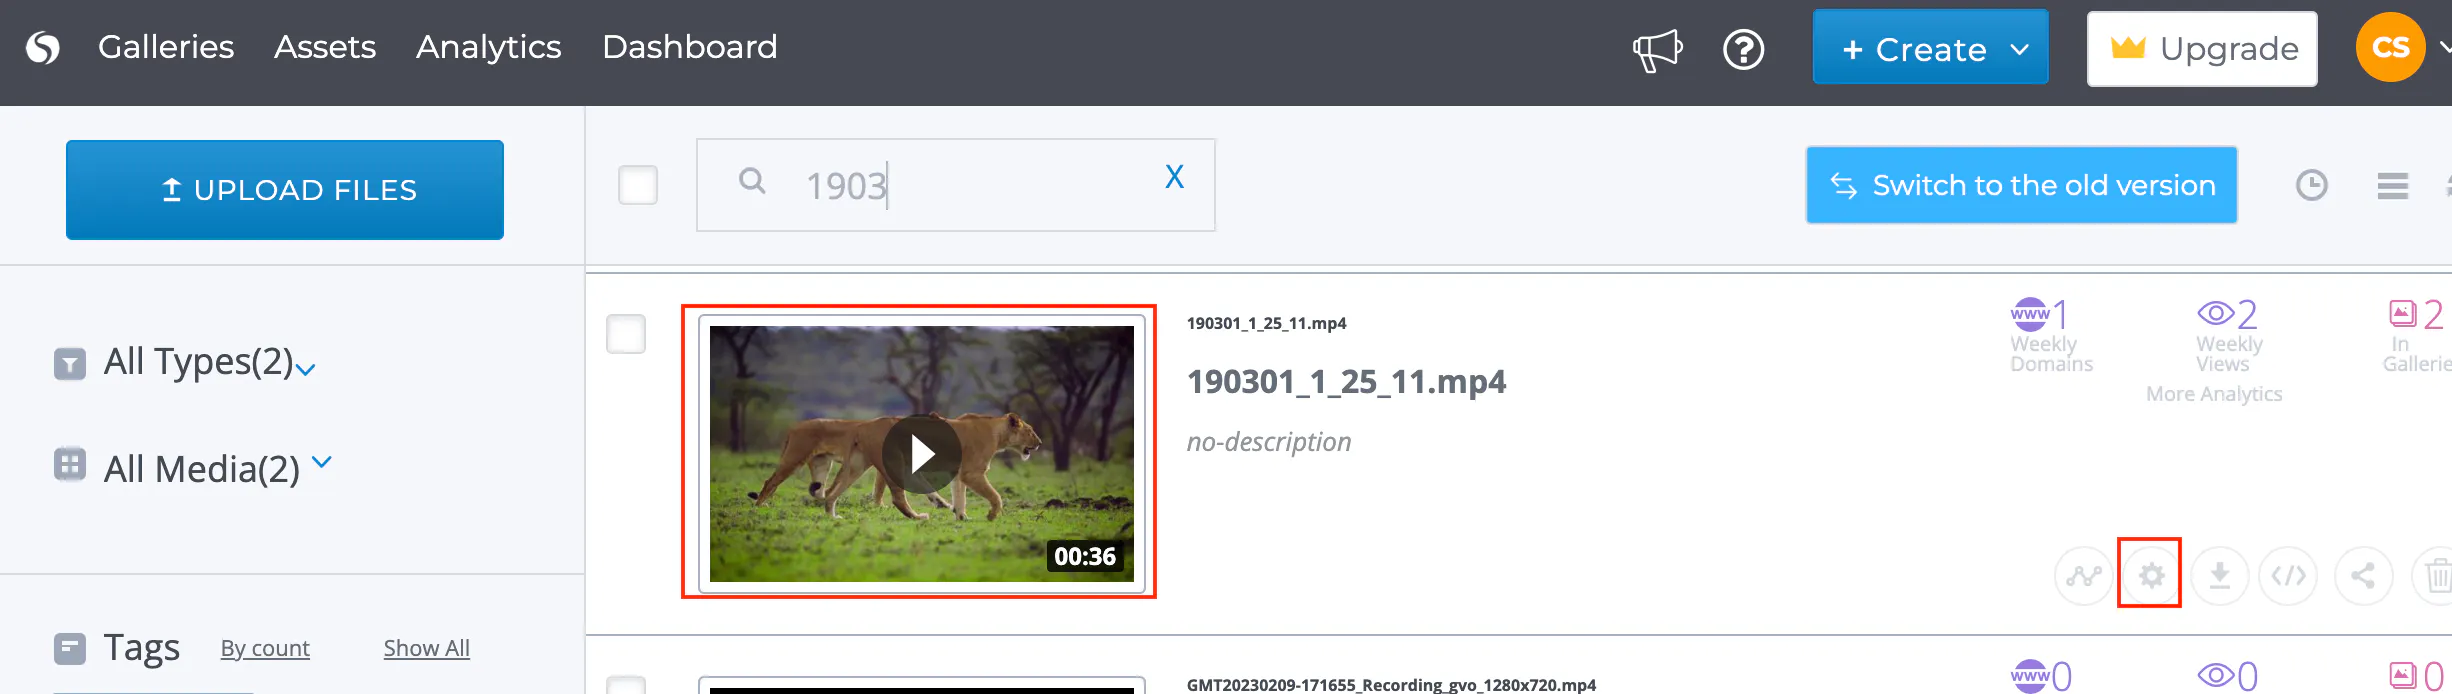Switch to list view icon
The image size is (2452, 694).
(2392, 186)
